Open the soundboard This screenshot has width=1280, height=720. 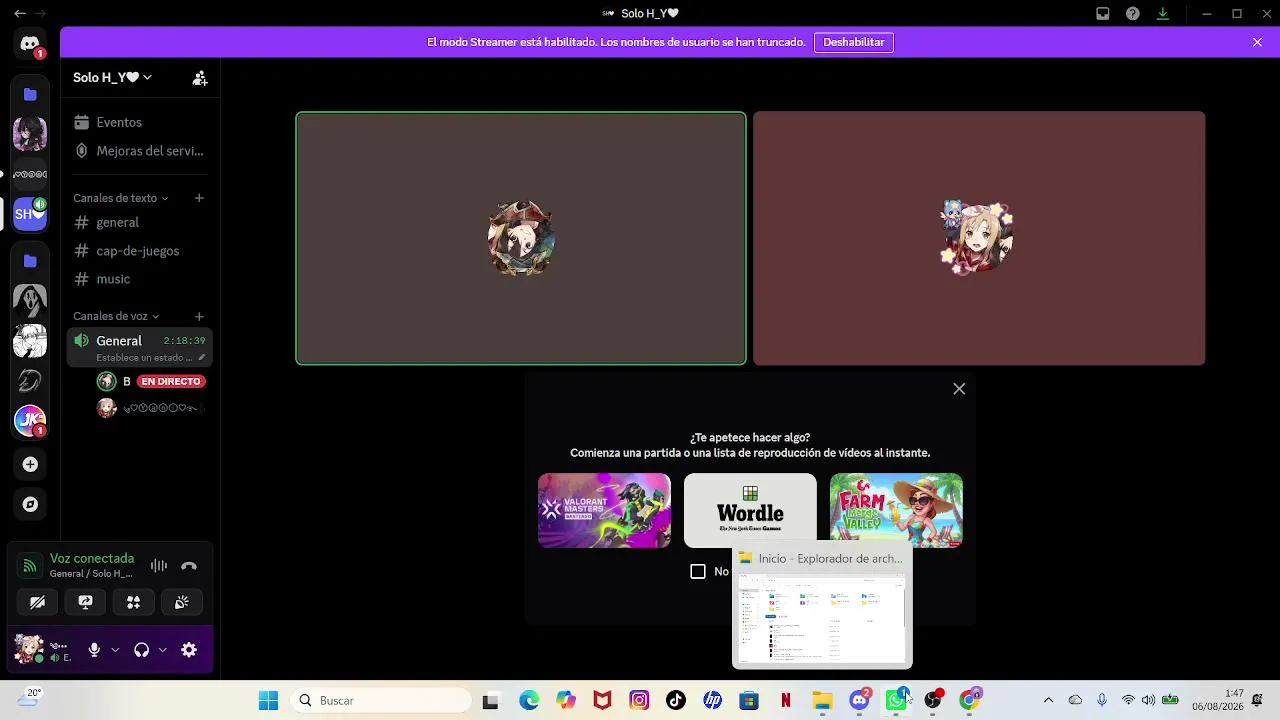coord(182,602)
